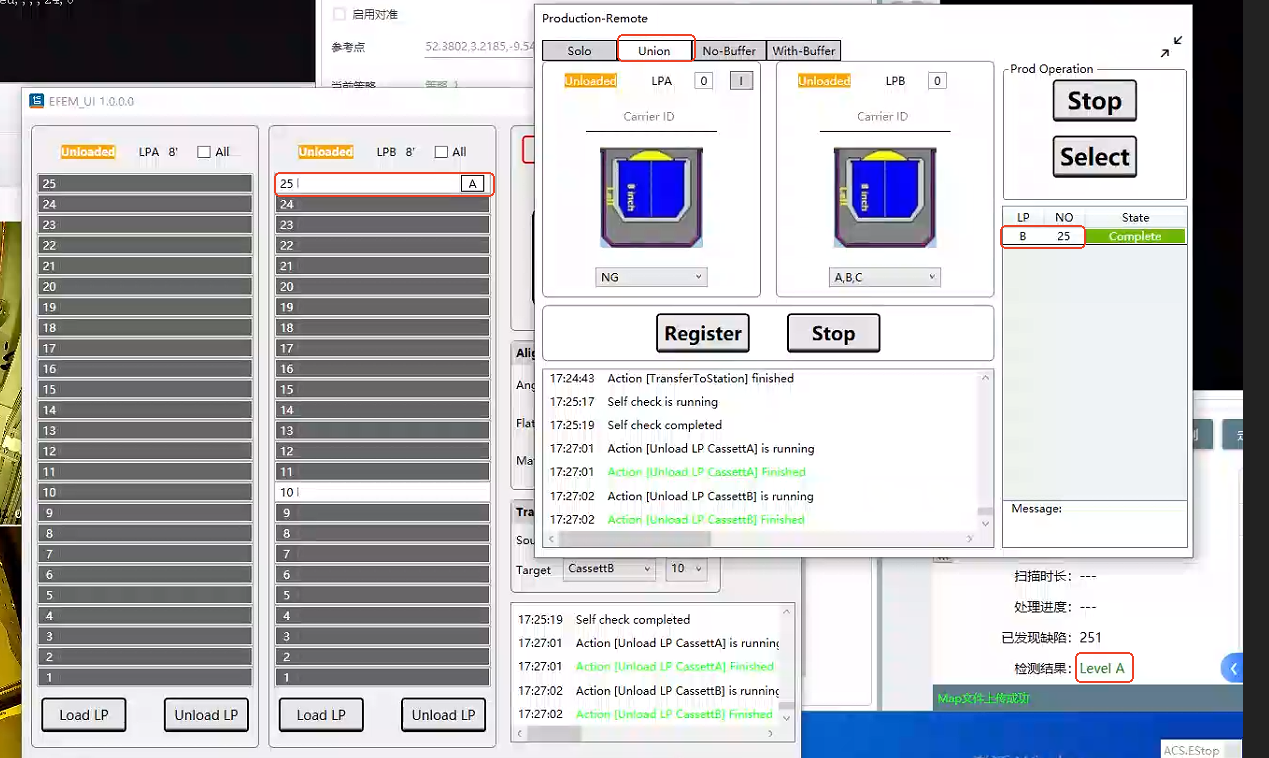Click the blue circular chevron at right edge
This screenshot has width=1269, height=758.
coord(1233,668)
